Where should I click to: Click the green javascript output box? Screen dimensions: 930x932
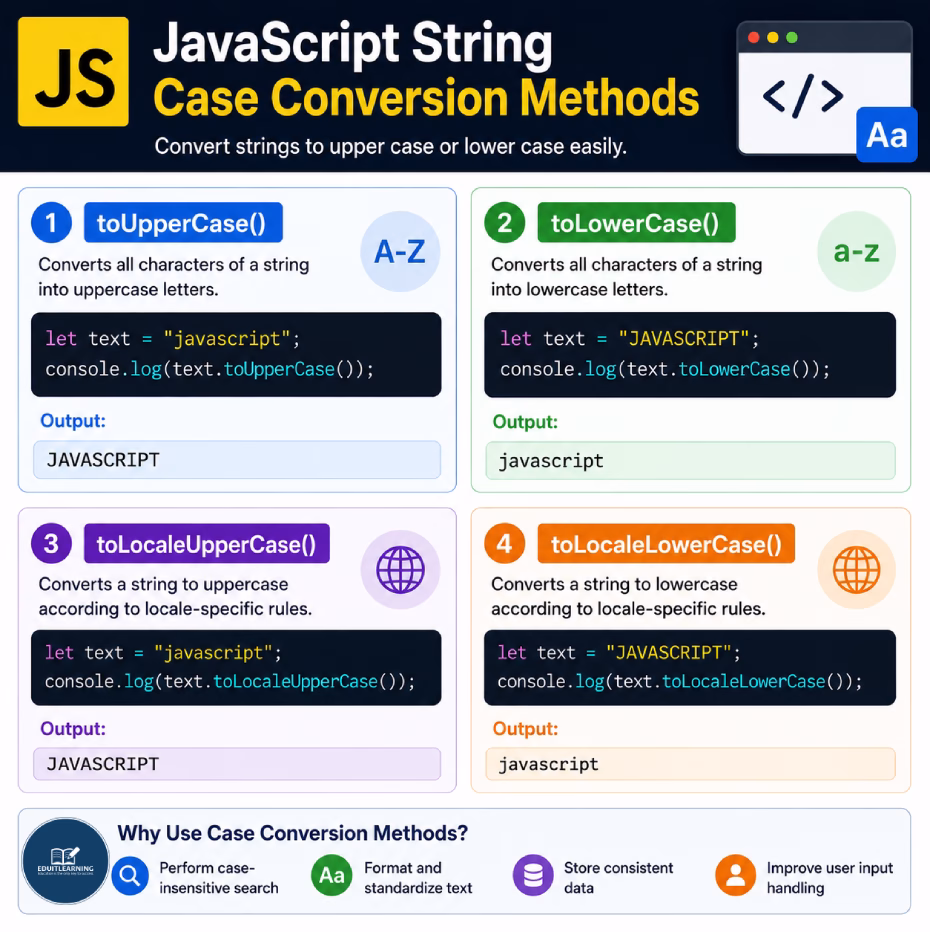click(691, 461)
